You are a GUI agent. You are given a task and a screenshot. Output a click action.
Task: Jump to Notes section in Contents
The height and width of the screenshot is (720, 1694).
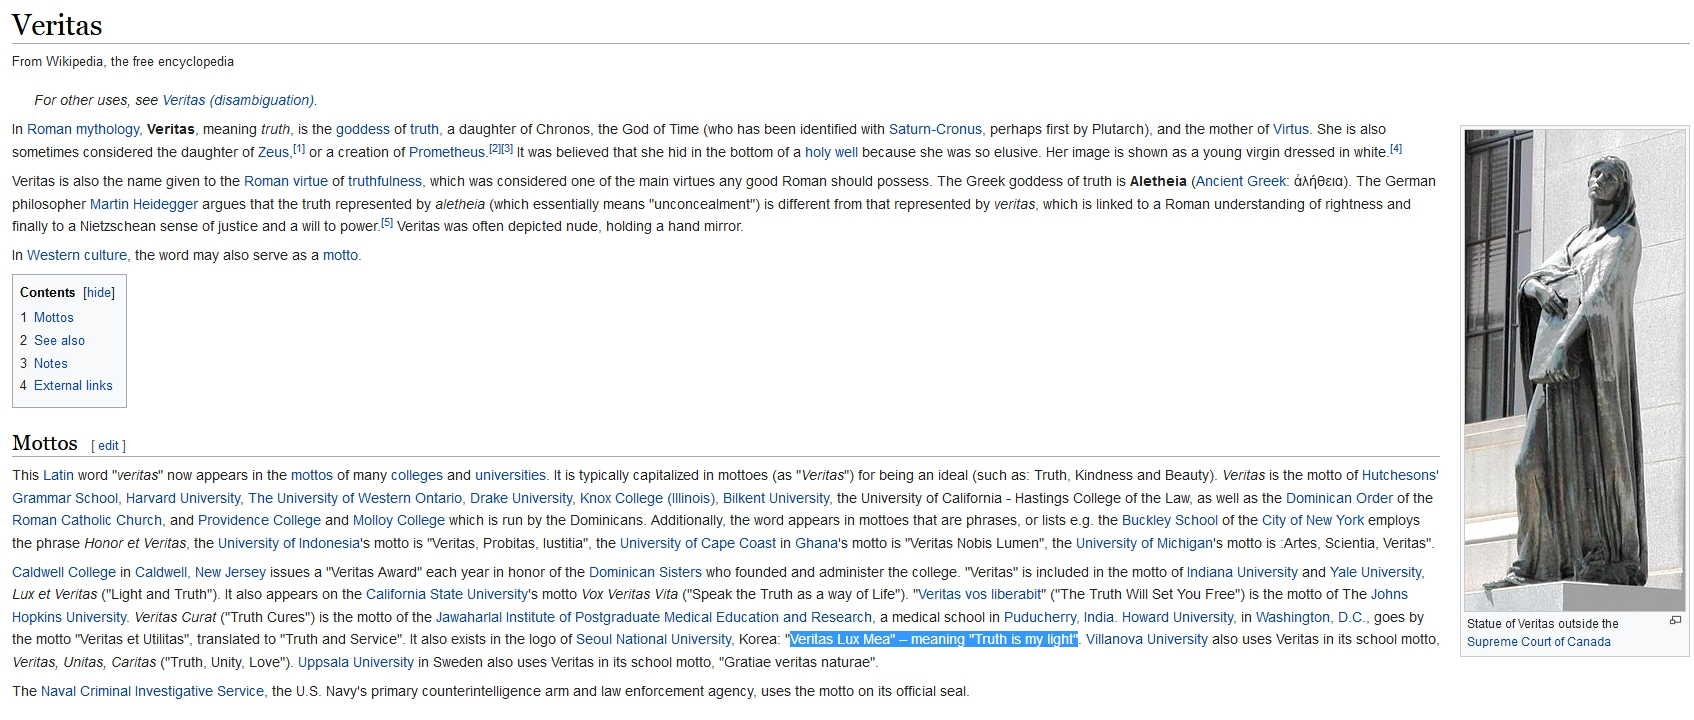coord(44,364)
